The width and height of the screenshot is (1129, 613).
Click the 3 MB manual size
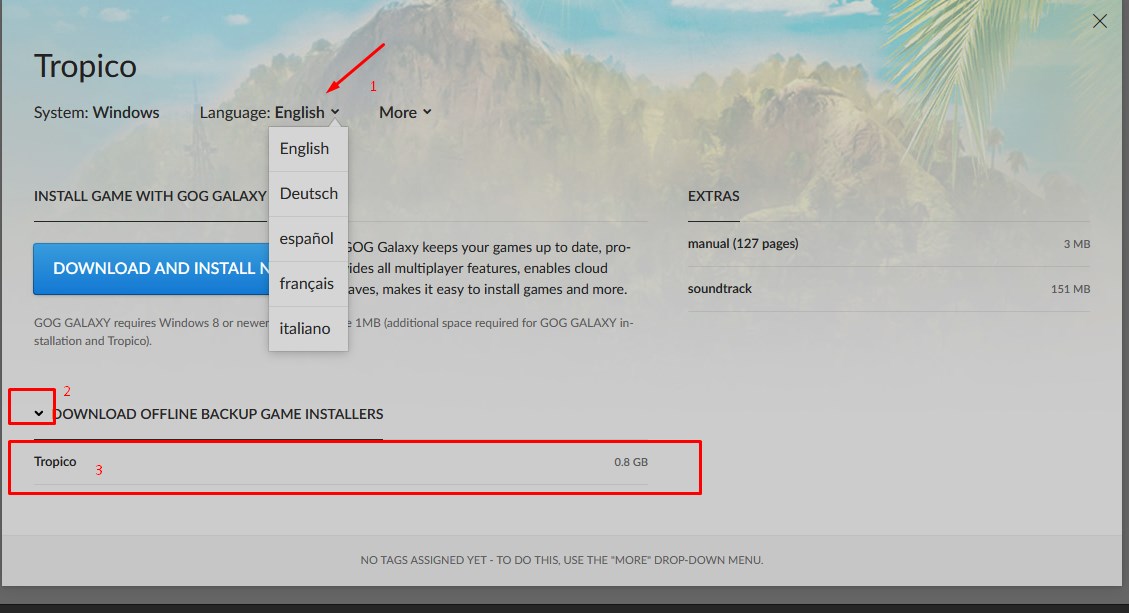1076,244
